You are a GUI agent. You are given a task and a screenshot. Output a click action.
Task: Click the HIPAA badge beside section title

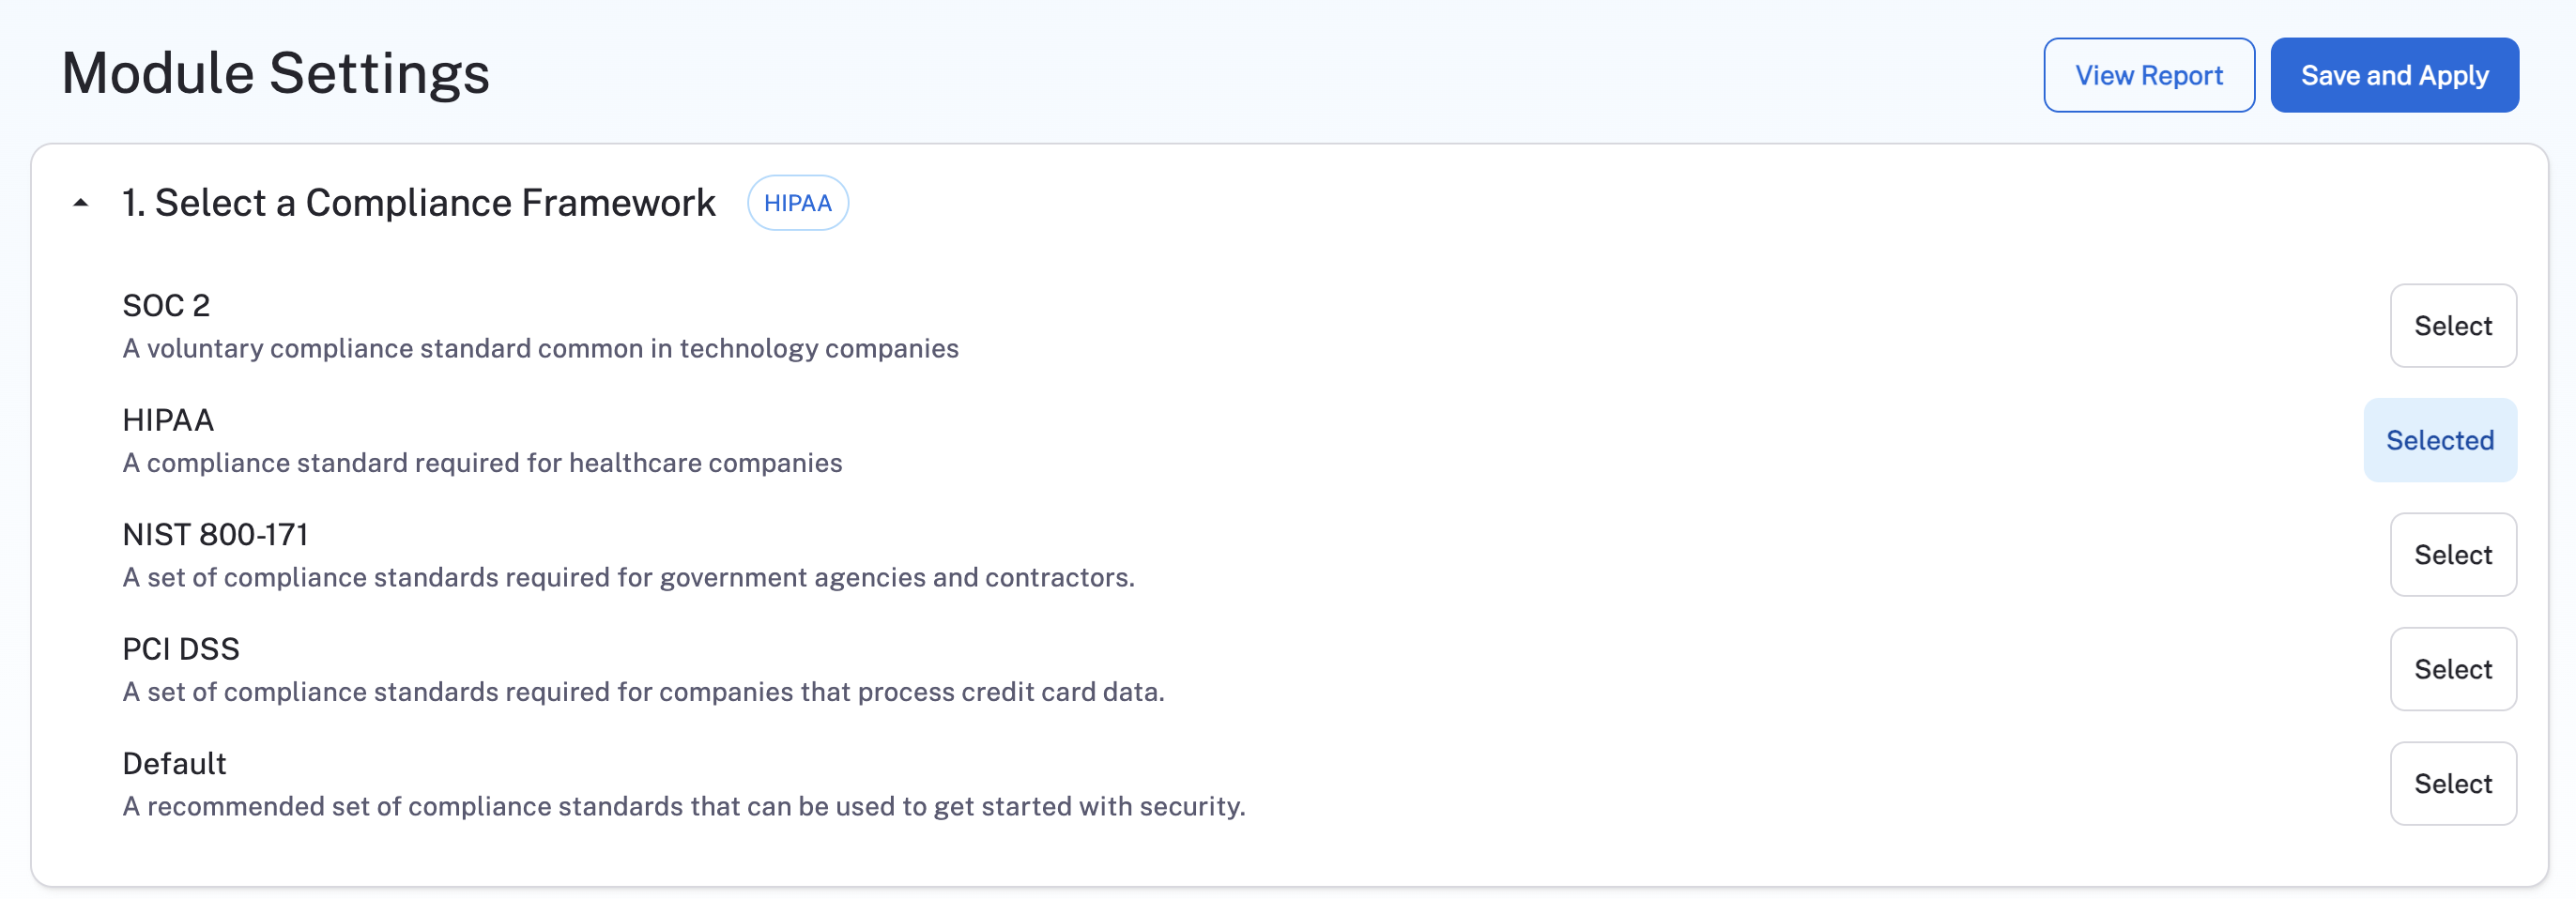pos(797,203)
